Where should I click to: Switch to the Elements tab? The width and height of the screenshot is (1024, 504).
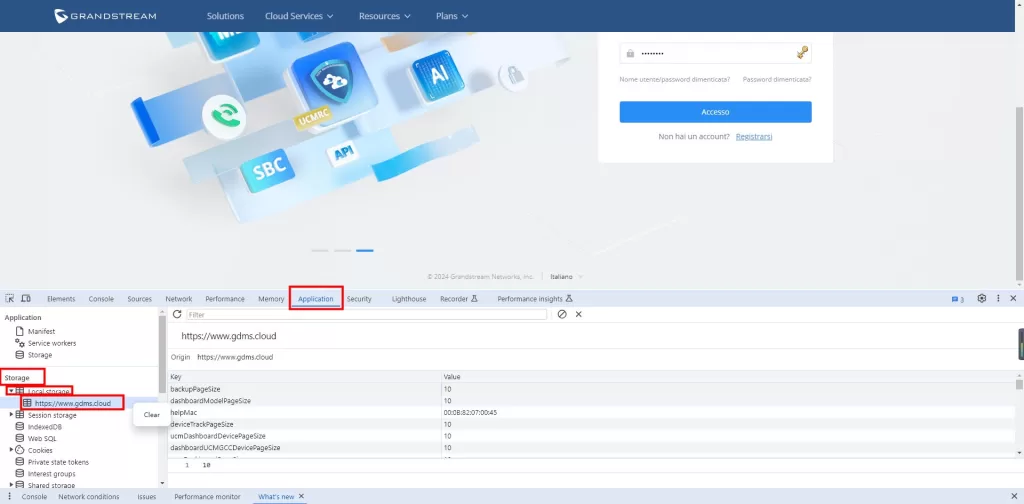(x=61, y=299)
